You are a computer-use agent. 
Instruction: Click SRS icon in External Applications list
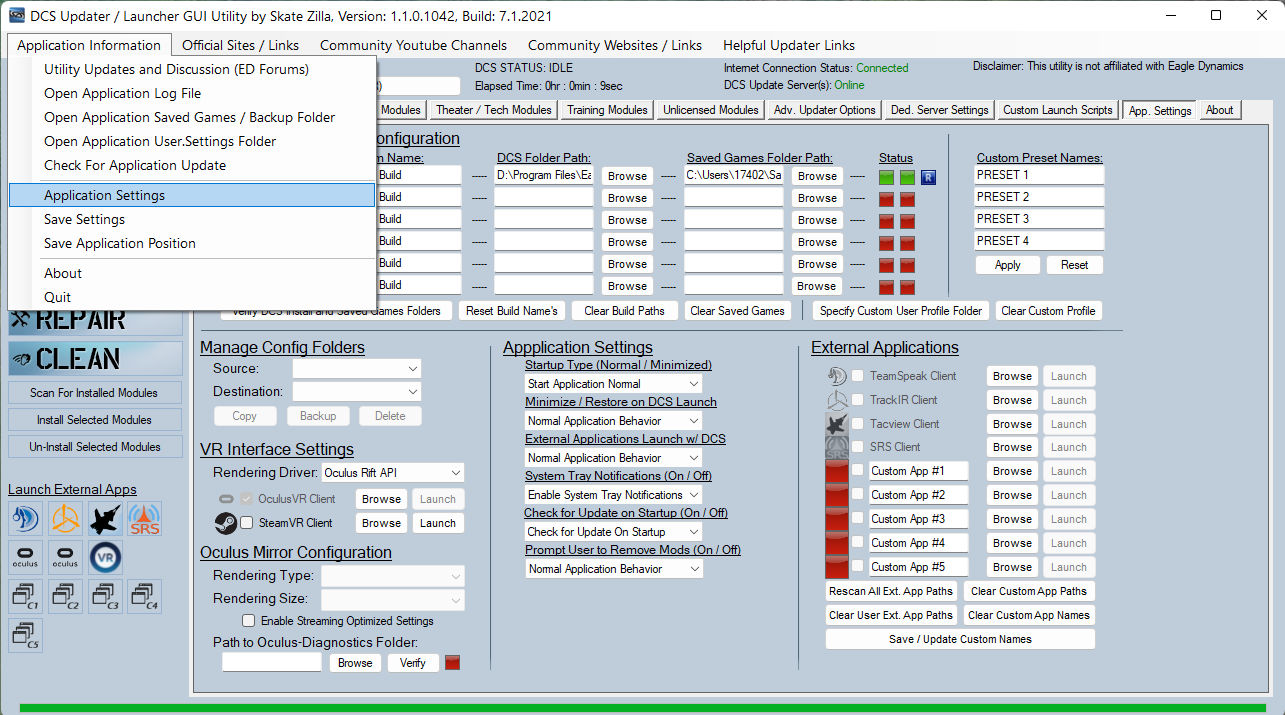pyautogui.click(x=838, y=447)
